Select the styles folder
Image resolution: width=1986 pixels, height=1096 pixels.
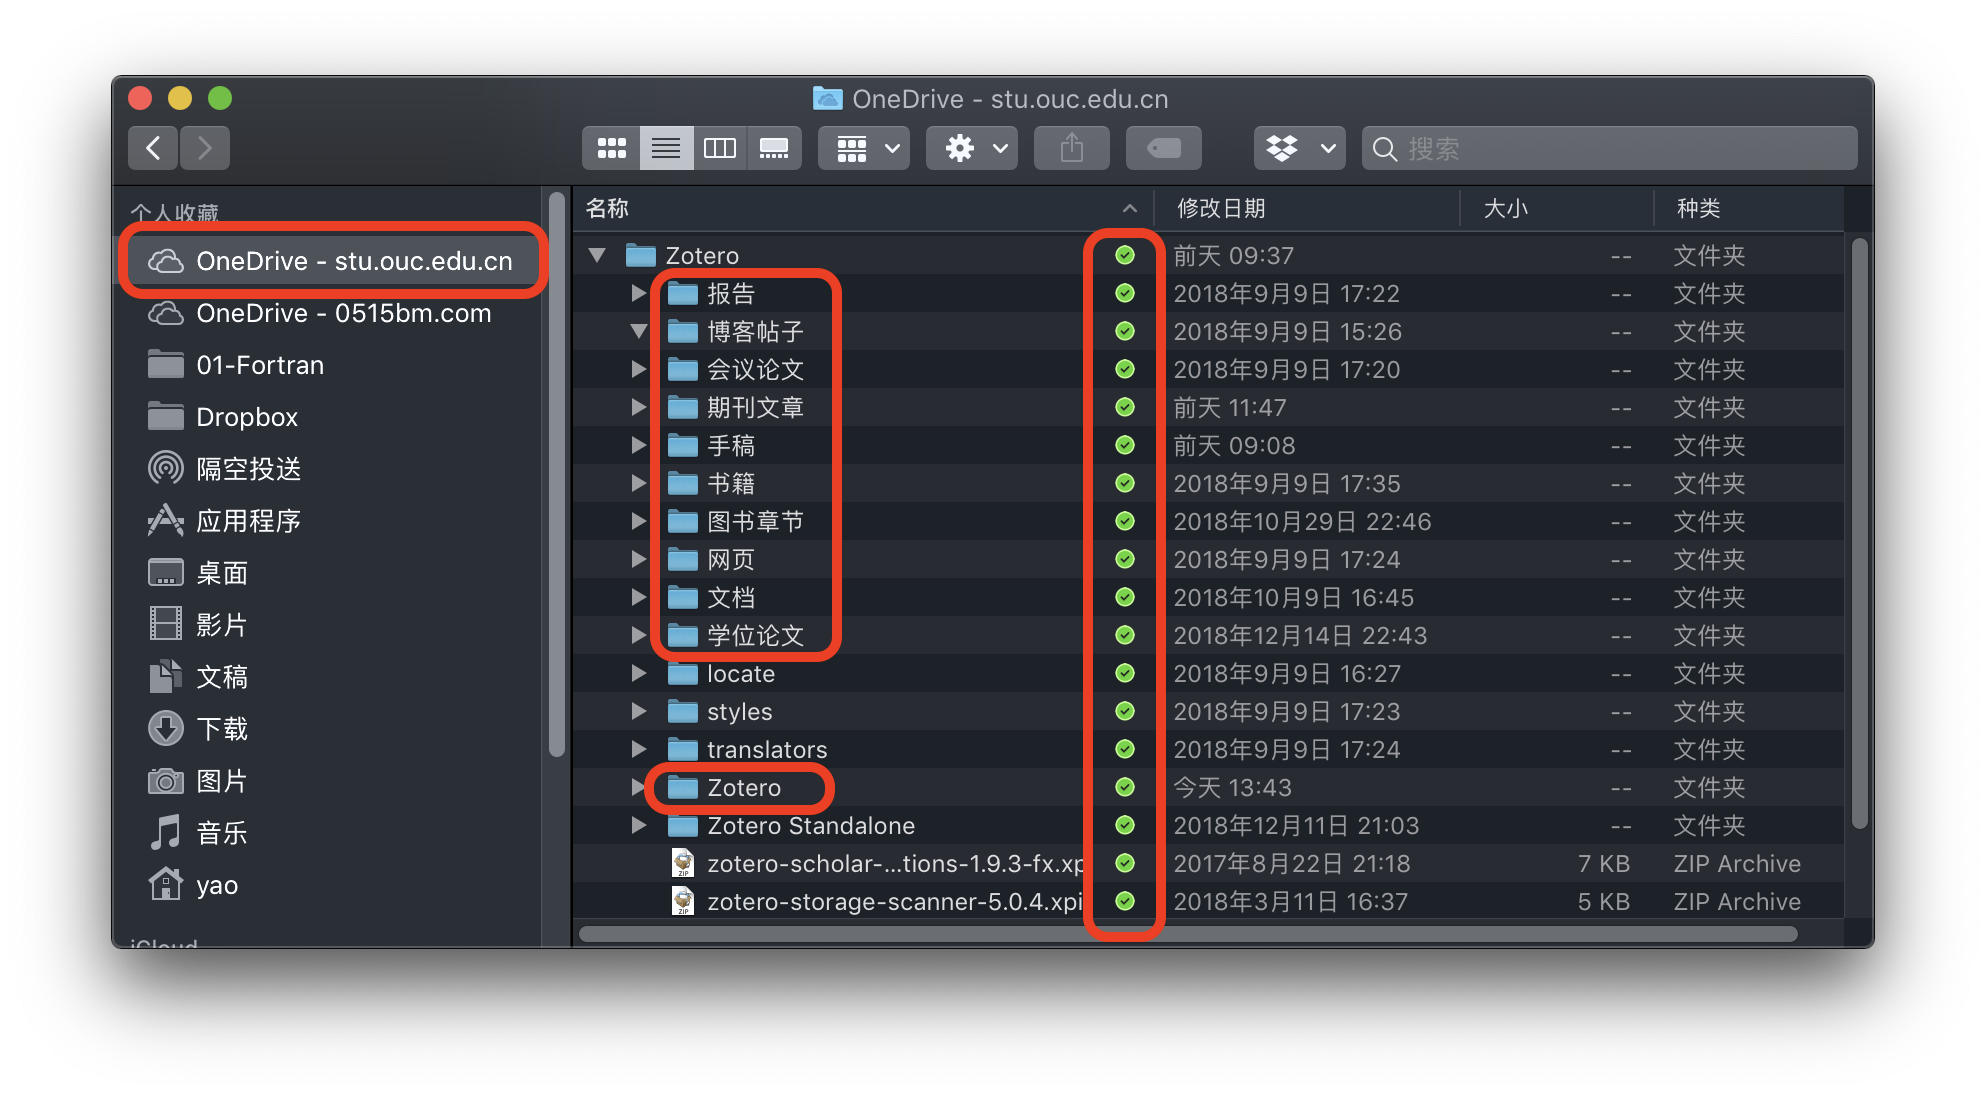[x=1208, y=711]
